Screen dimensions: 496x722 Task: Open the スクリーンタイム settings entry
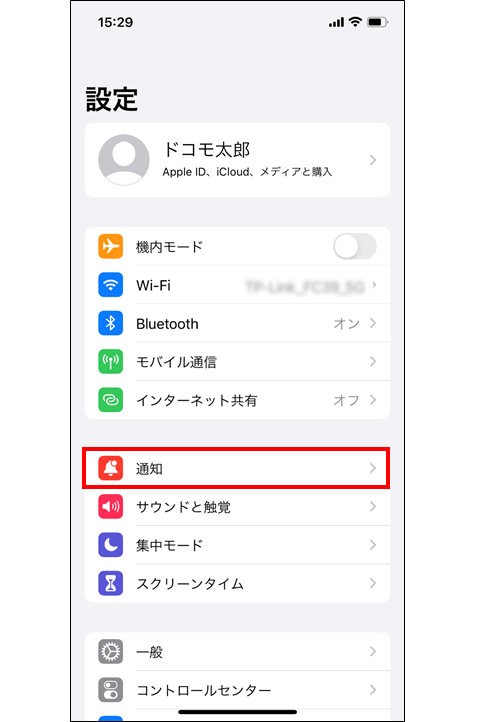click(238, 583)
